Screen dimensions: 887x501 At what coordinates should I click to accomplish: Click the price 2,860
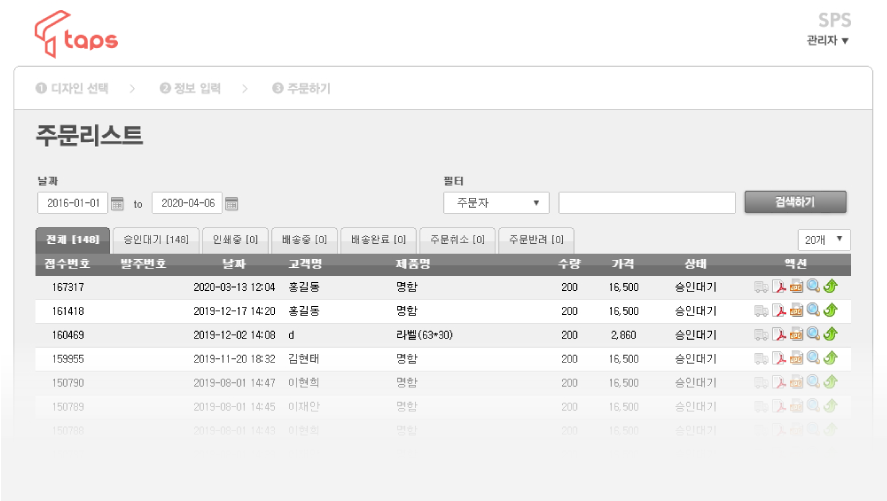pos(623,335)
